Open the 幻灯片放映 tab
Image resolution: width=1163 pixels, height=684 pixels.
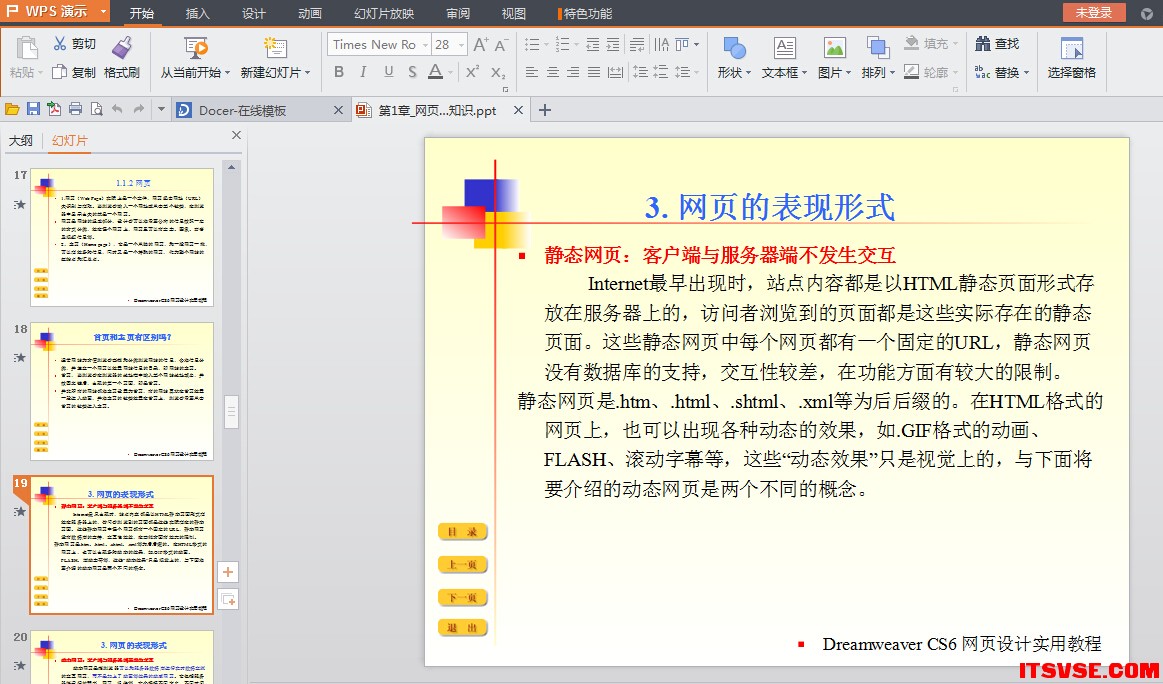click(384, 13)
